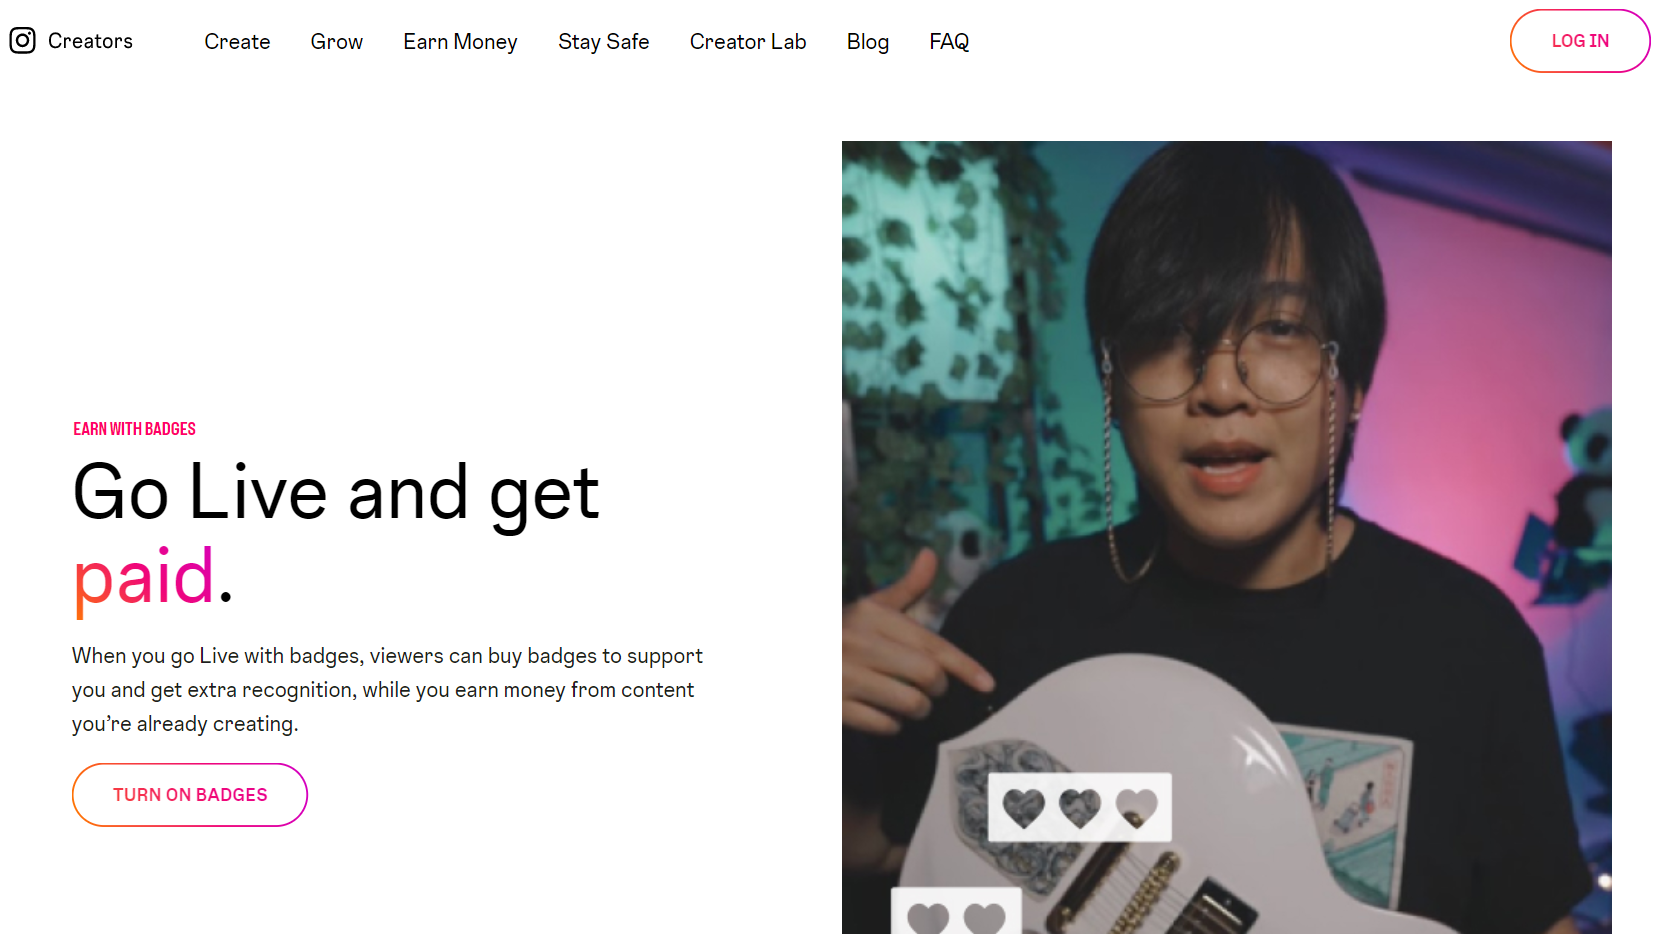Image resolution: width=1658 pixels, height=934 pixels.
Task: Click the lower-left gray heart icon
Action: 928,918
